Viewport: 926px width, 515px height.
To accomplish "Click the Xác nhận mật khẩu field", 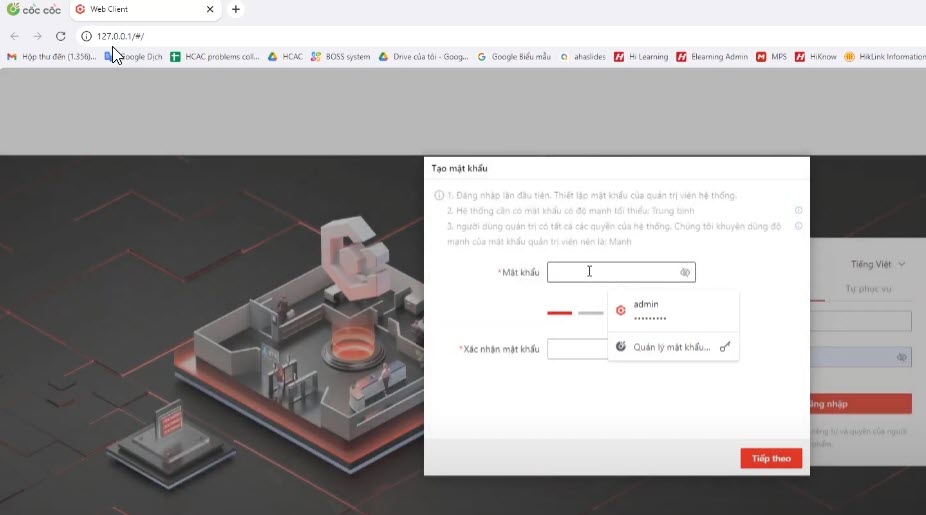I will [x=577, y=349].
